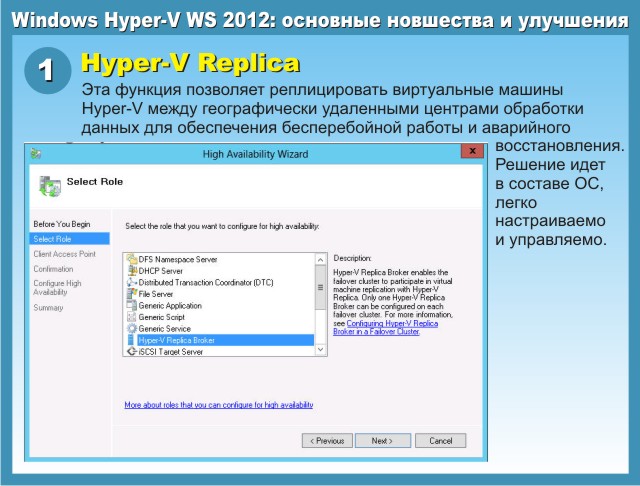The image size is (640, 486).
Task: Cancel the High Availability Wizard
Action: 440,441
